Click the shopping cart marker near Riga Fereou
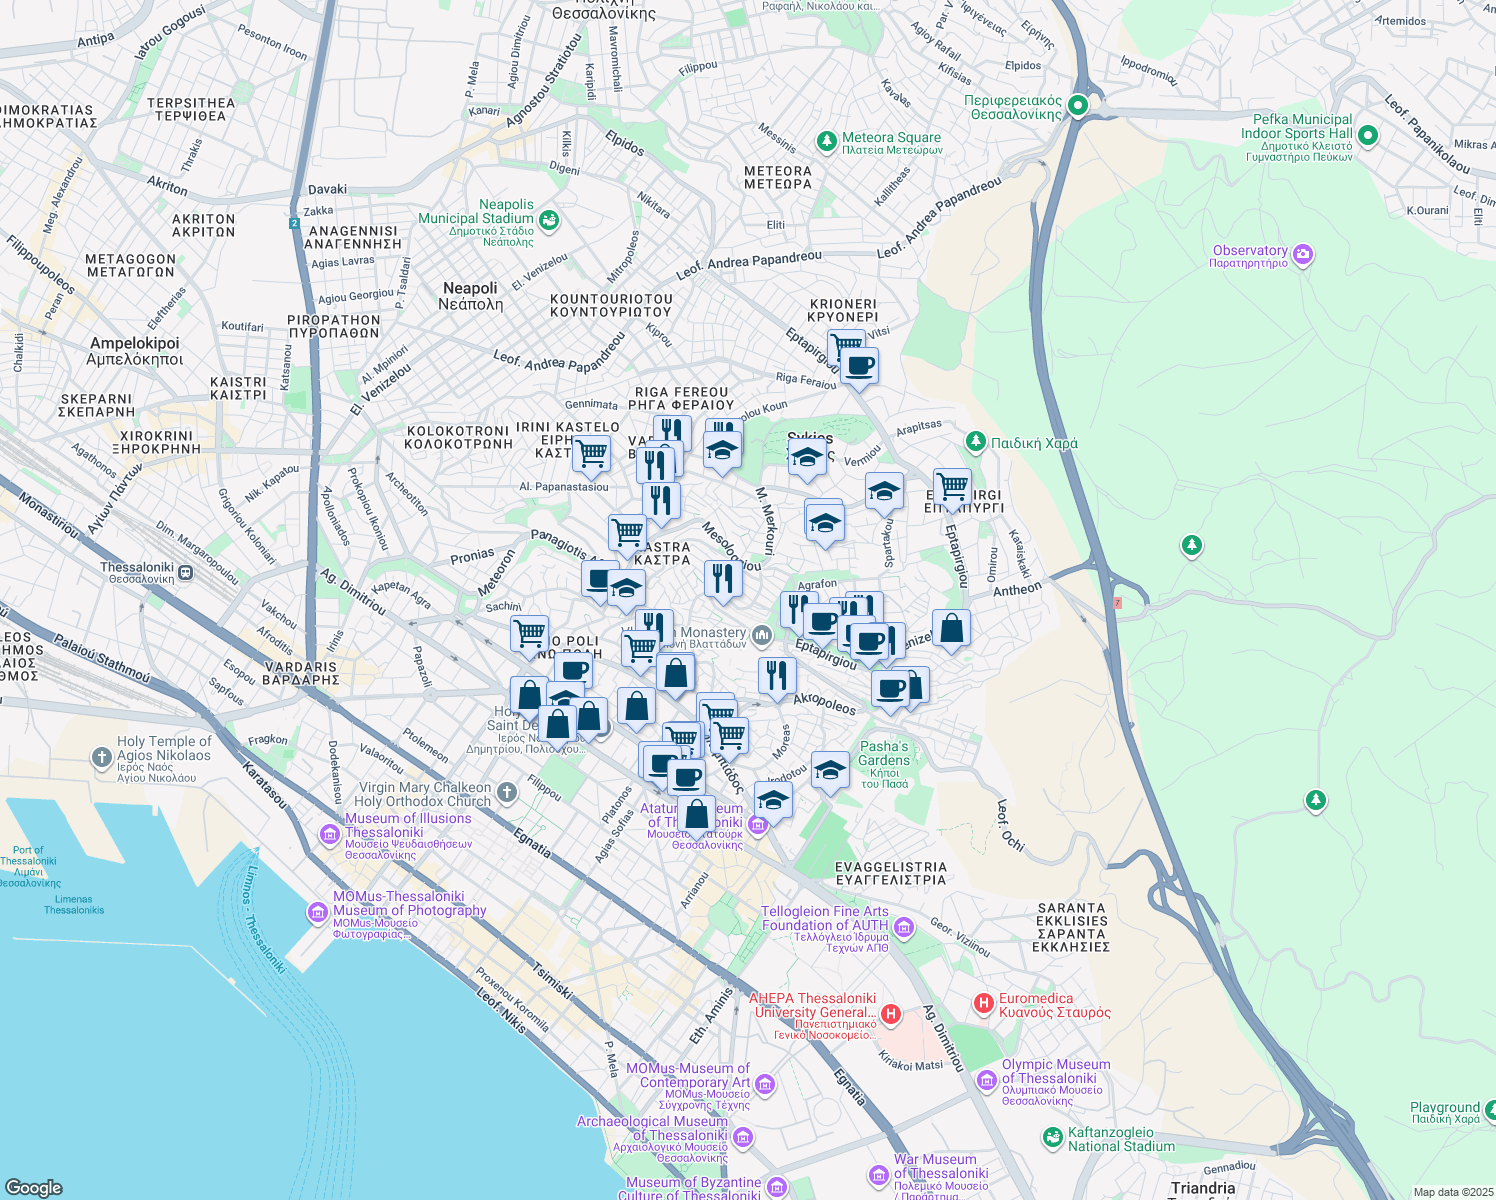 pos(591,454)
